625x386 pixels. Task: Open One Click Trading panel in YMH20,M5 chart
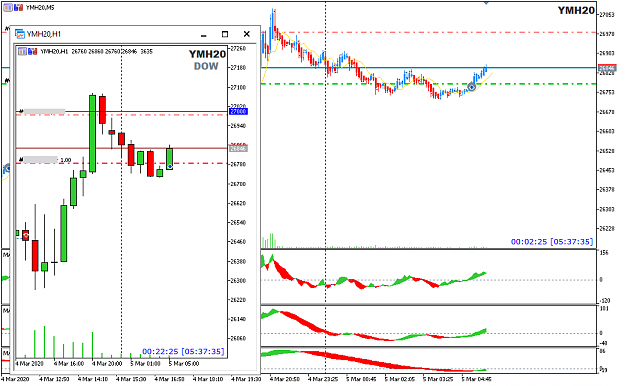click(8, 8)
